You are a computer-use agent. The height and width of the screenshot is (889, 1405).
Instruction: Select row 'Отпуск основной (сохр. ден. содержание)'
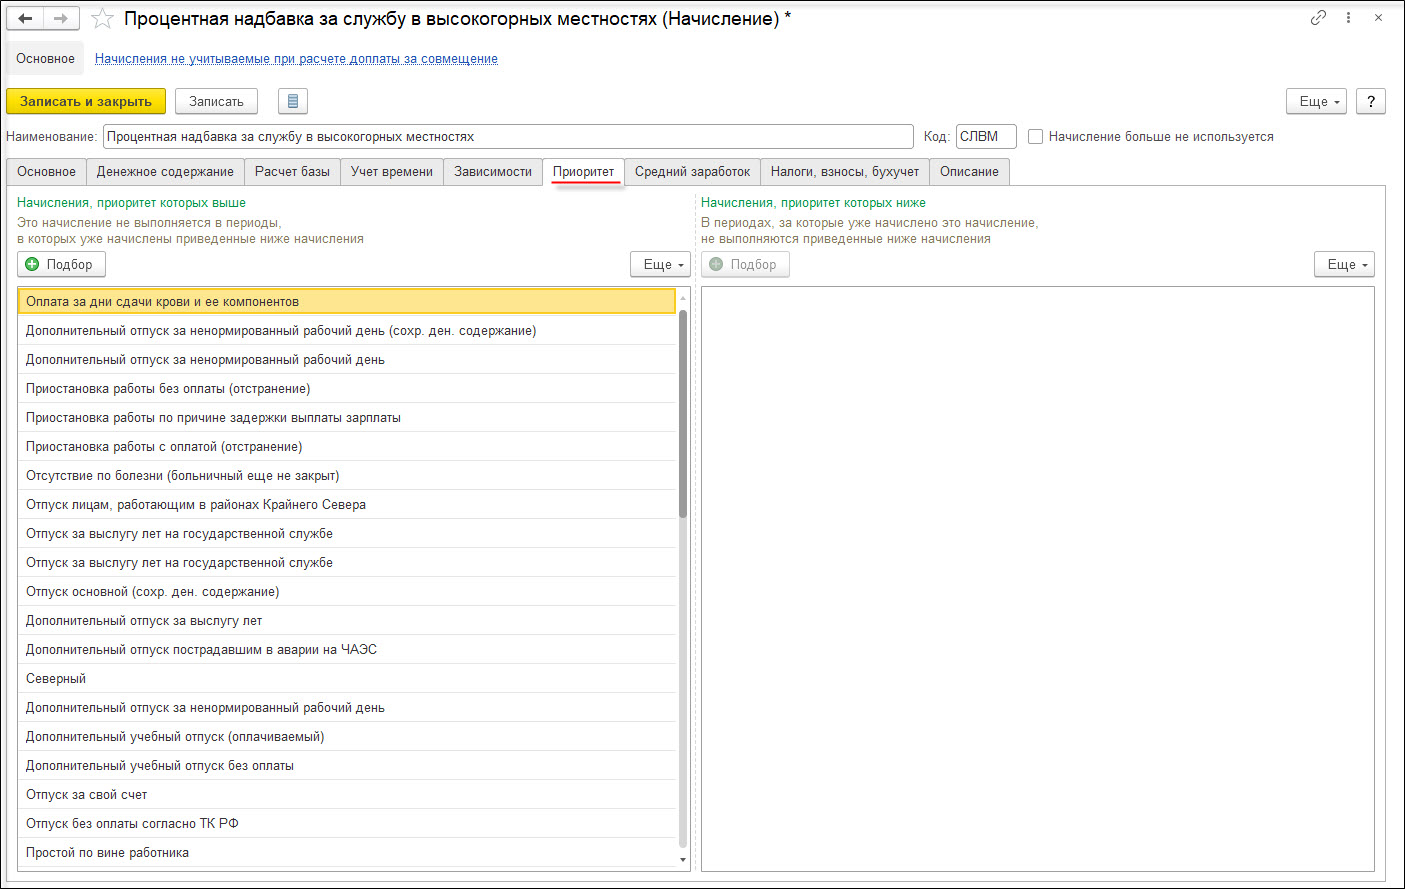pos(346,592)
